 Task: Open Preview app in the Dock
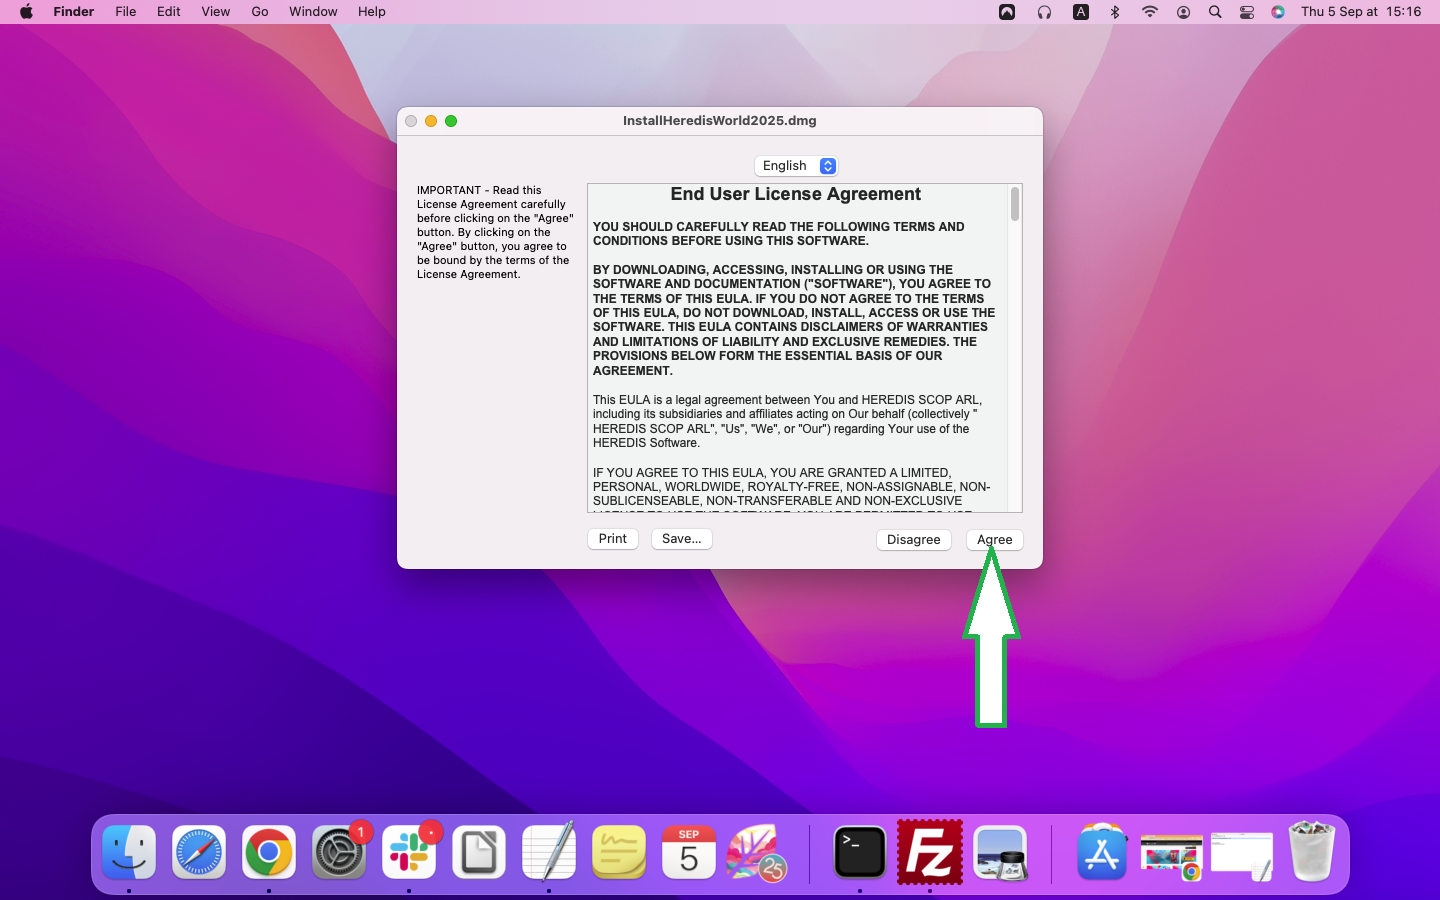pos(1000,853)
